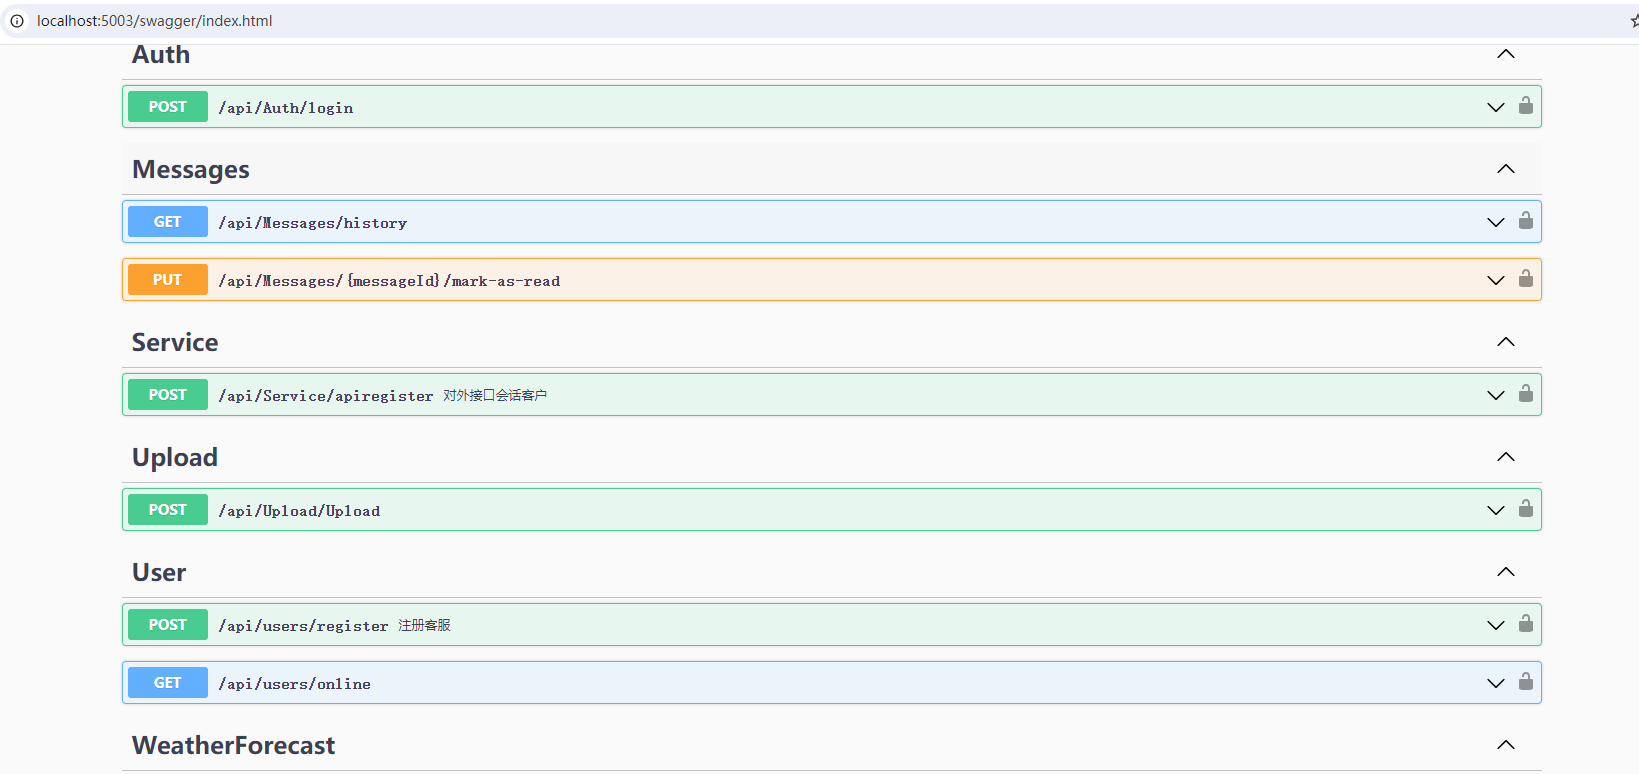Click the POST badge for Service apiregister

[x=168, y=395]
